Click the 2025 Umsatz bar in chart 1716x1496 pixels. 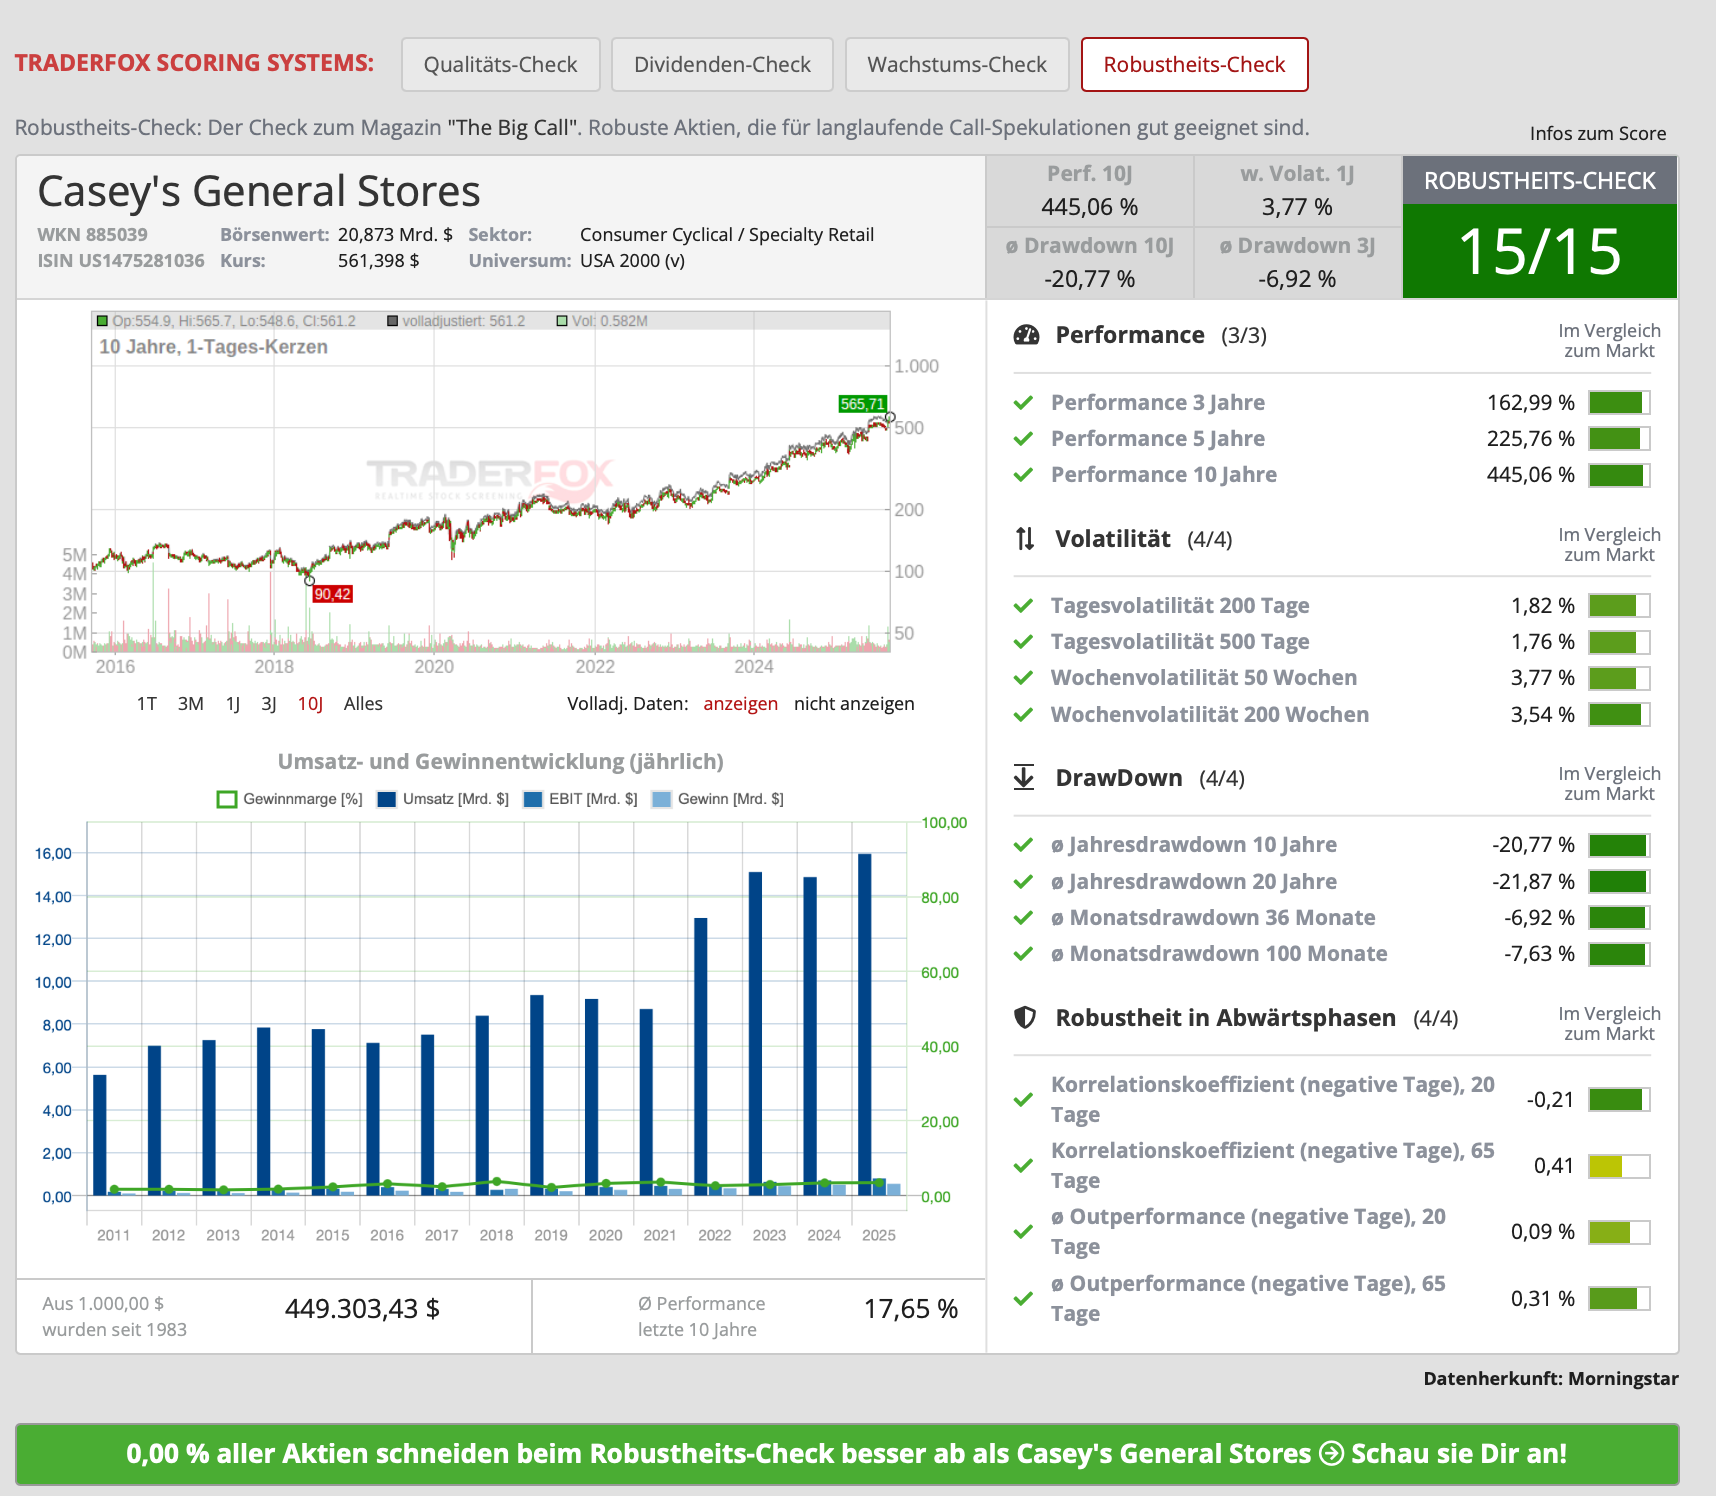point(865,1024)
